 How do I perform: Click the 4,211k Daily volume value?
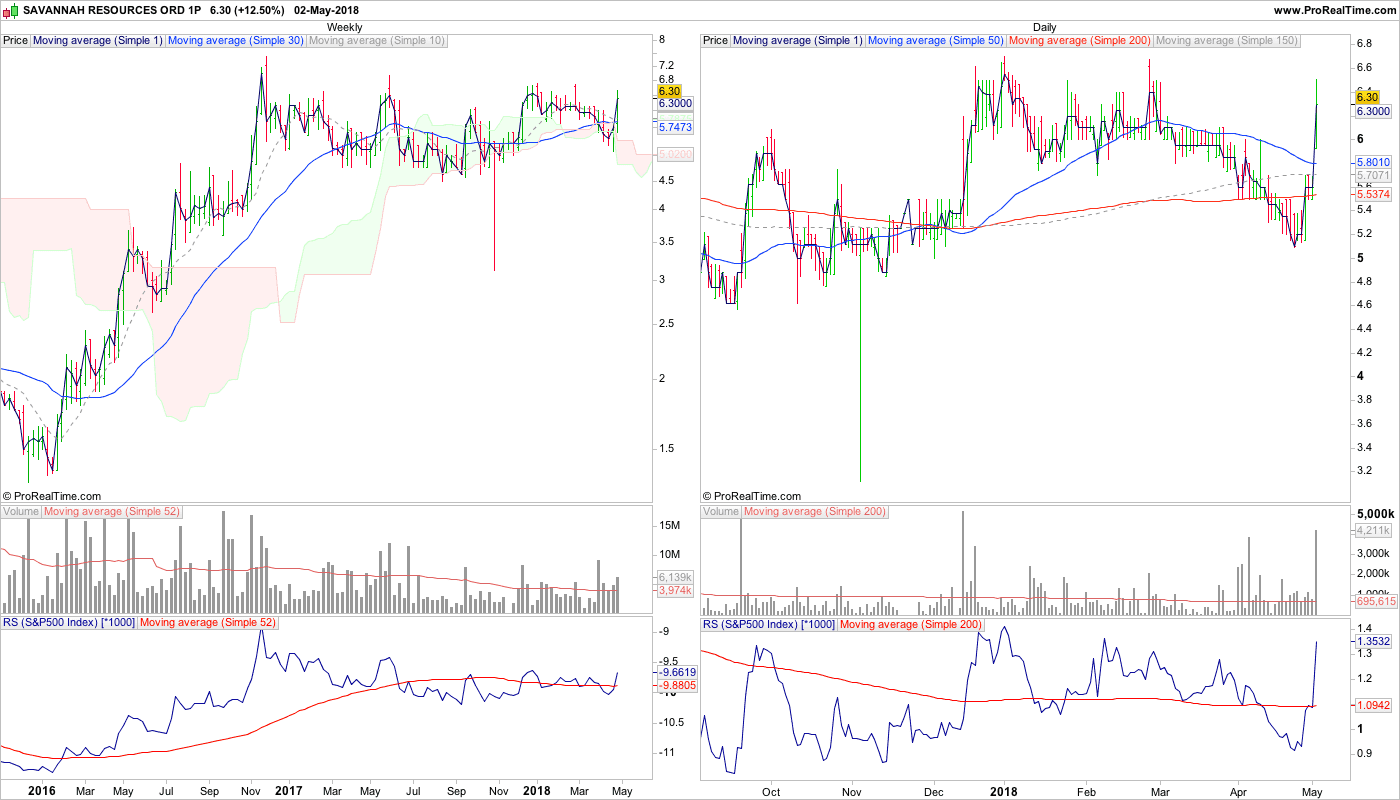coord(1373,531)
